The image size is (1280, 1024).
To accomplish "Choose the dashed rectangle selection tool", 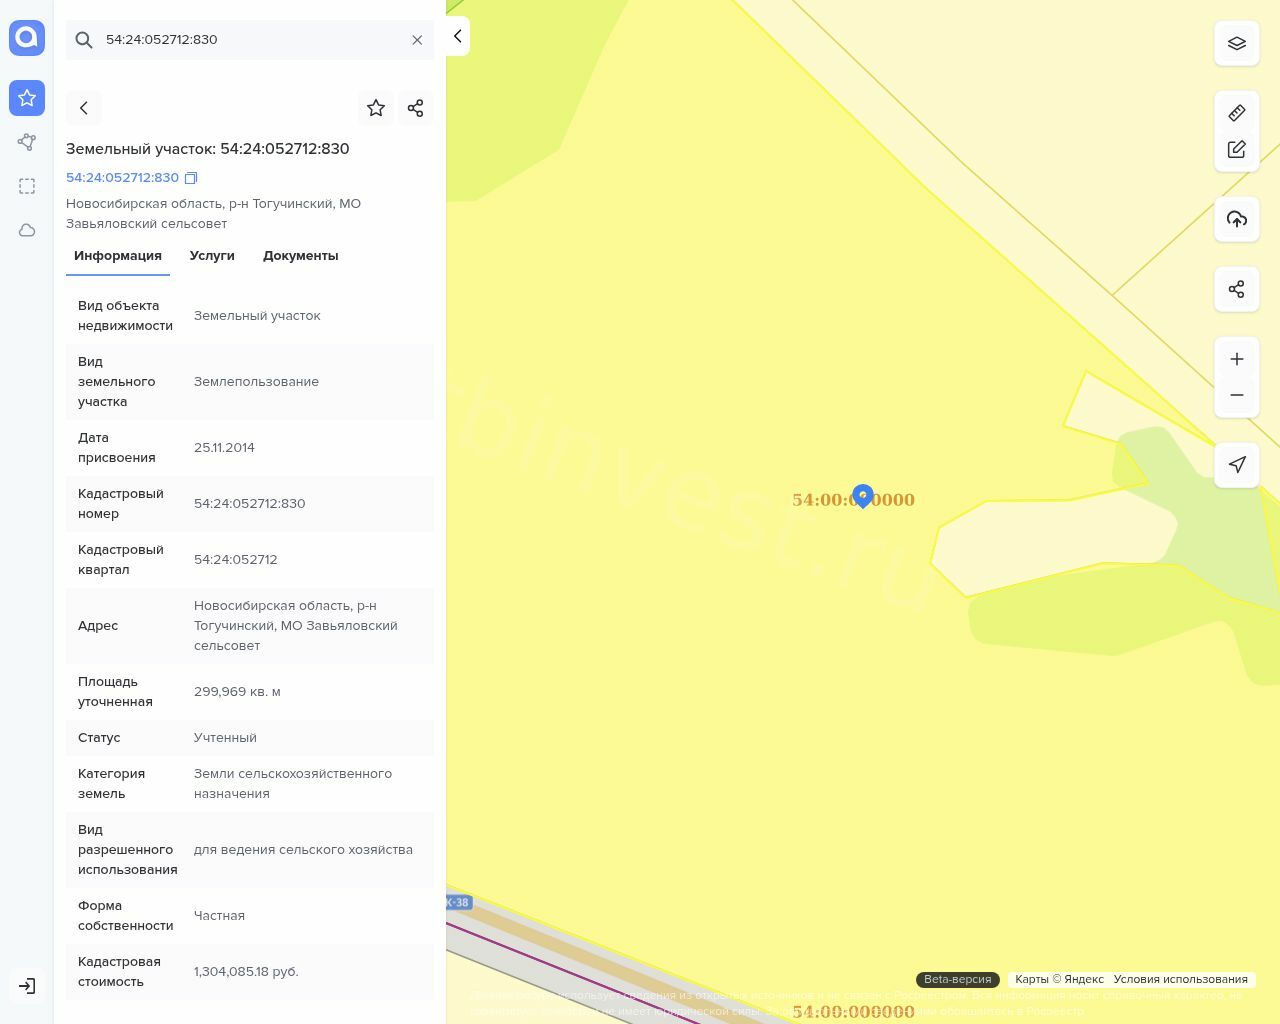I will click(x=27, y=186).
